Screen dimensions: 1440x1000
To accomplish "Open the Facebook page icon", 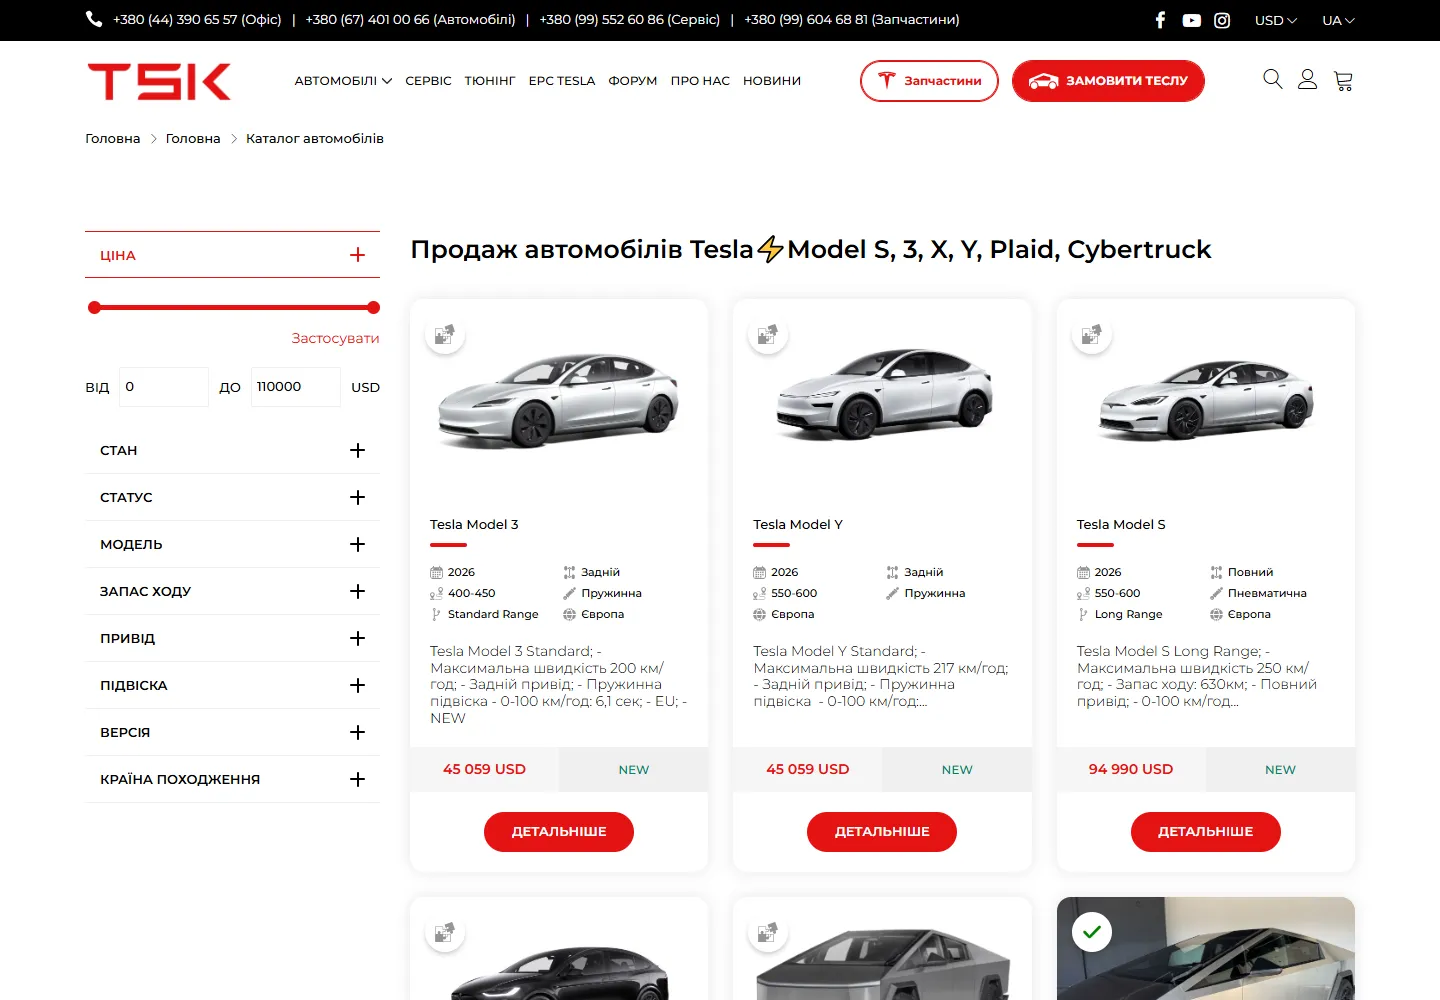I will coord(1160,20).
